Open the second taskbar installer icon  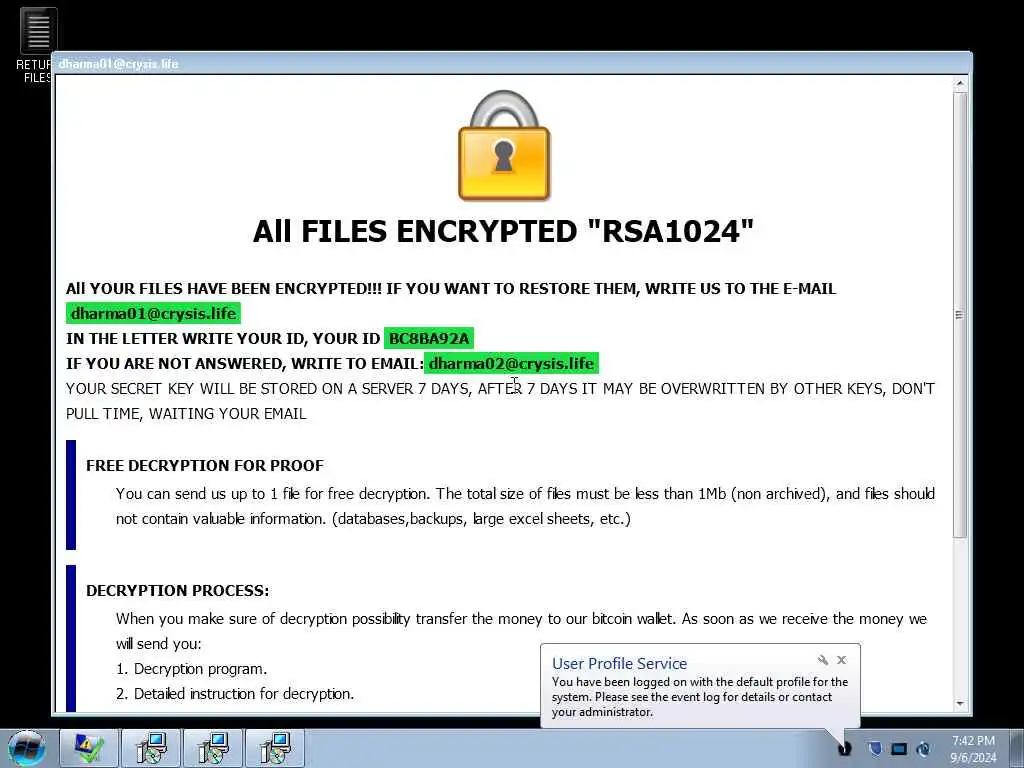pyautogui.click(x=151, y=748)
